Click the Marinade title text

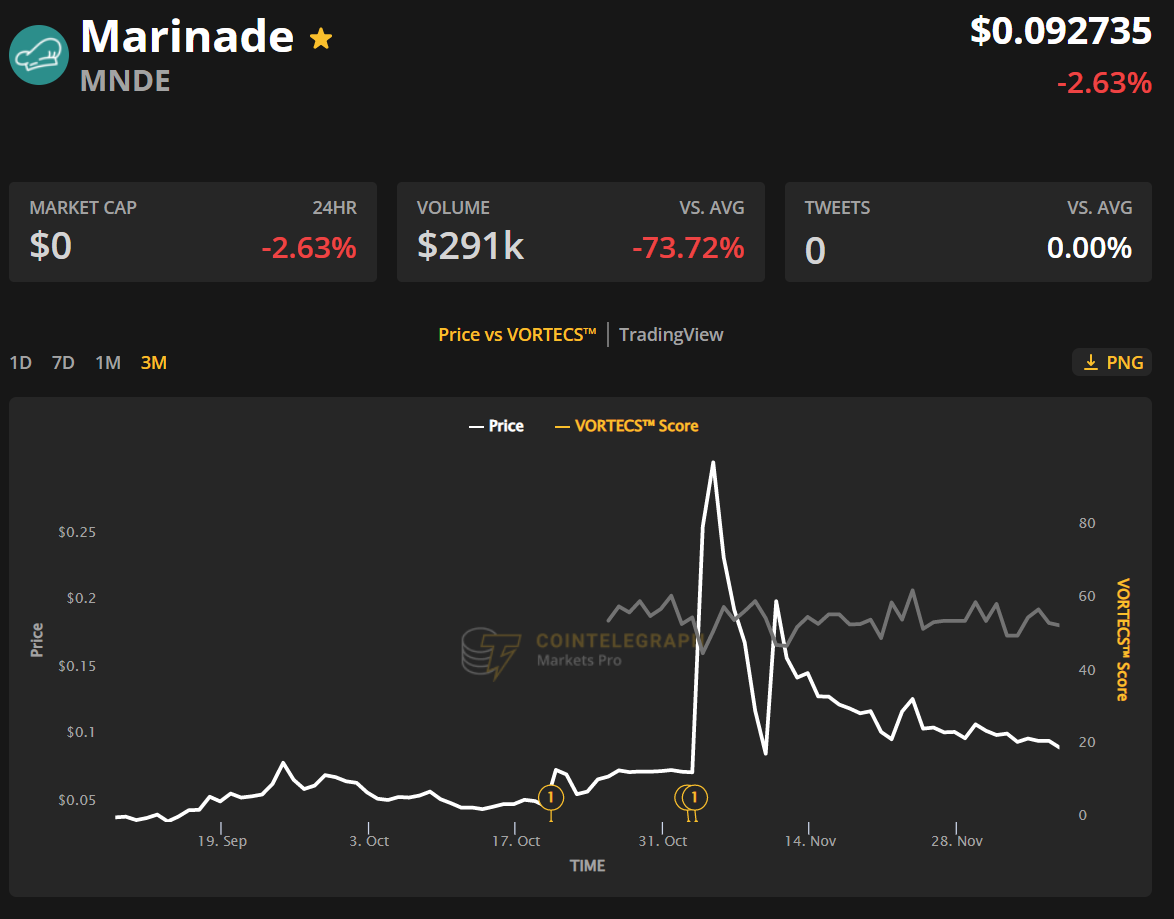[187, 36]
